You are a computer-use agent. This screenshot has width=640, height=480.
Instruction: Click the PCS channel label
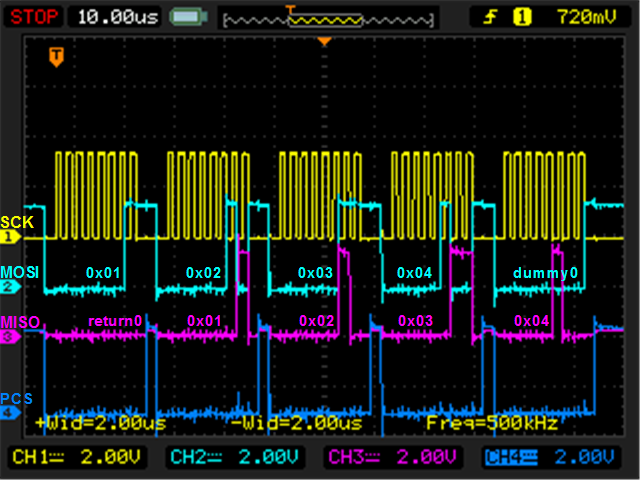16,398
